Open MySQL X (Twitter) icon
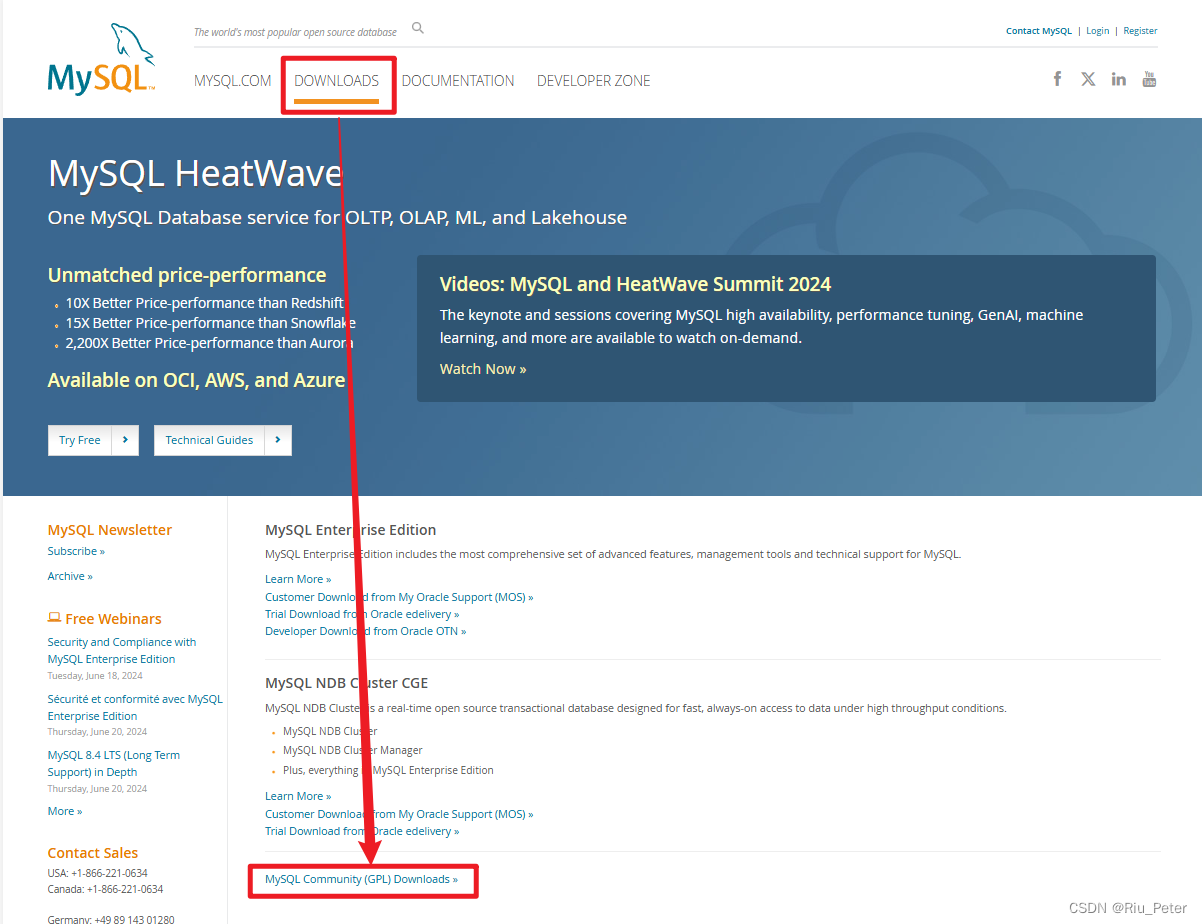The image size is (1202, 924). pyautogui.click(x=1088, y=79)
